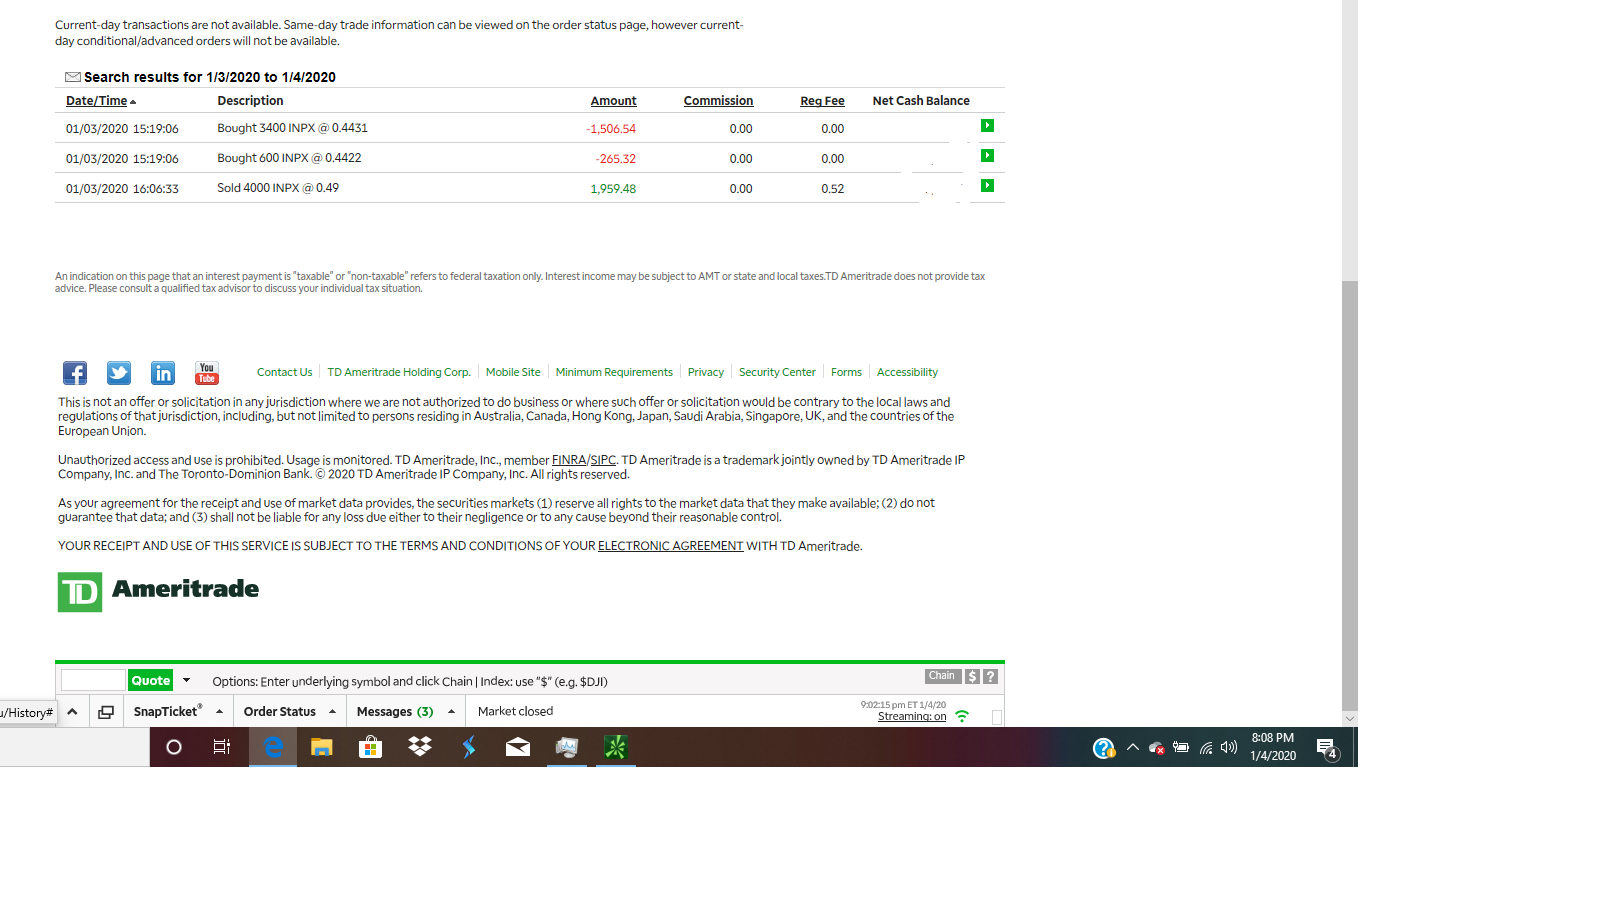The height and width of the screenshot is (900, 1600).
Task: Open the monitor chart app on taskbar
Action: click(567, 747)
